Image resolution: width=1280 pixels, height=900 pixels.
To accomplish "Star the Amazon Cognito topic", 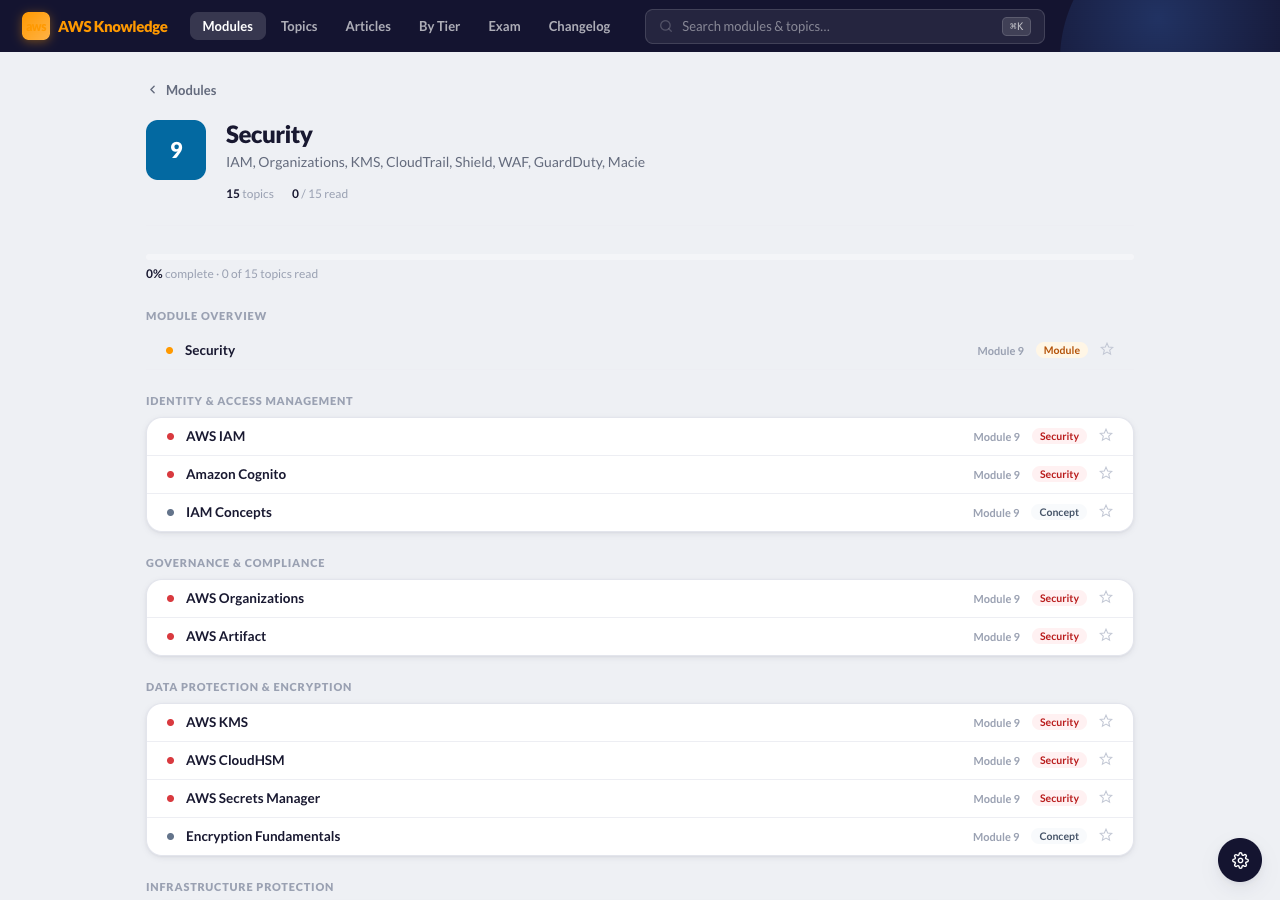I will (x=1106, y=474).
